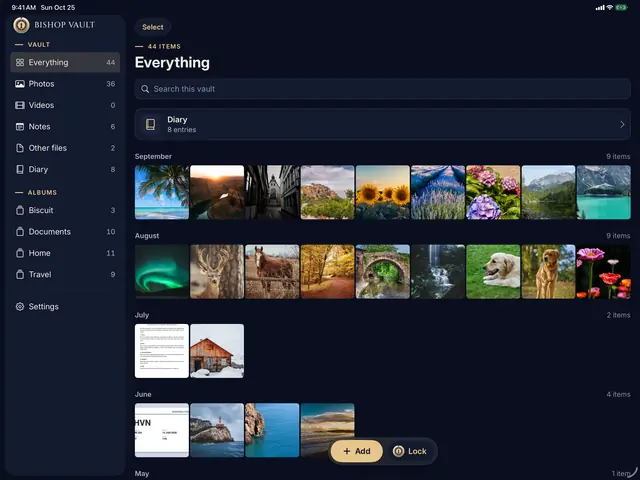Click the Settings gear icon
The image size is (640, 480).
pyautogui.click(x=20, y=307)
